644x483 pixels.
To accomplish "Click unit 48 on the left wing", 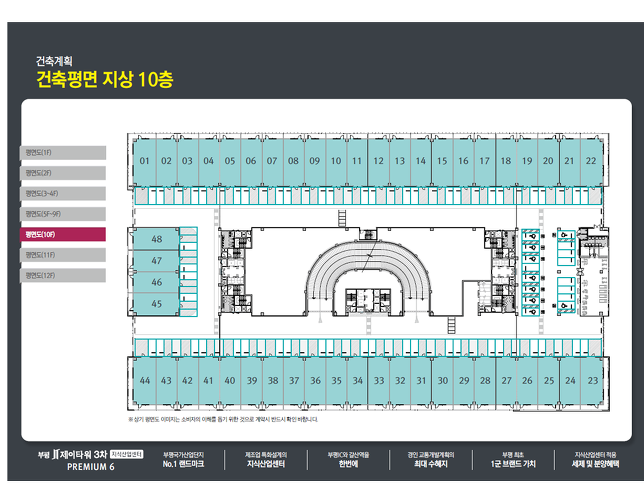I will coord(156,240).
